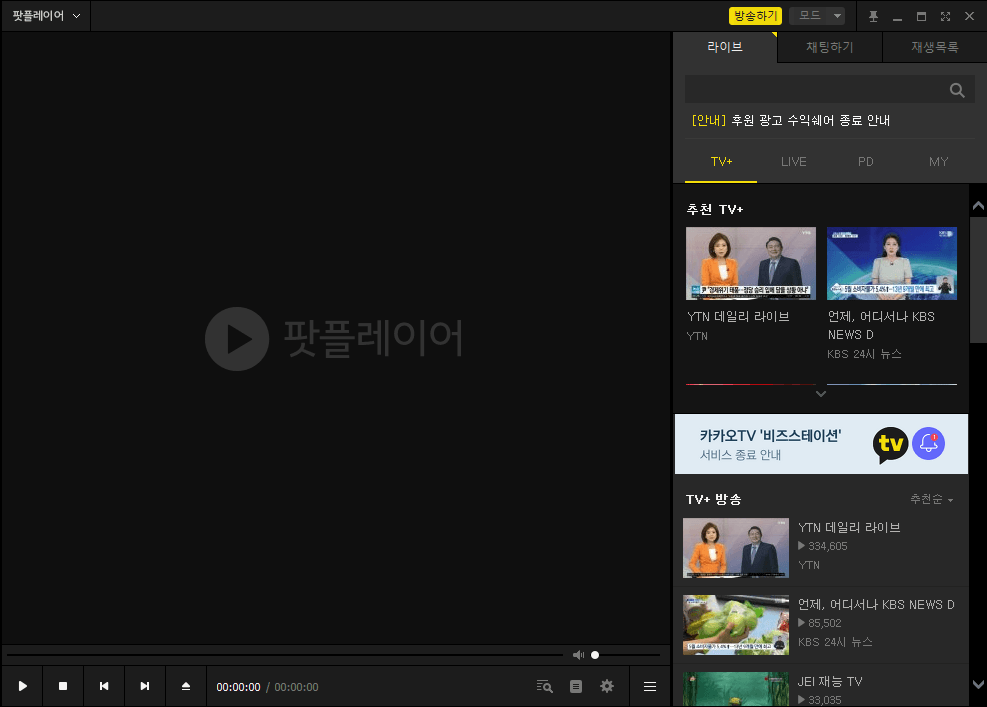Toggle mute with the speaker icon

[579, 654]
